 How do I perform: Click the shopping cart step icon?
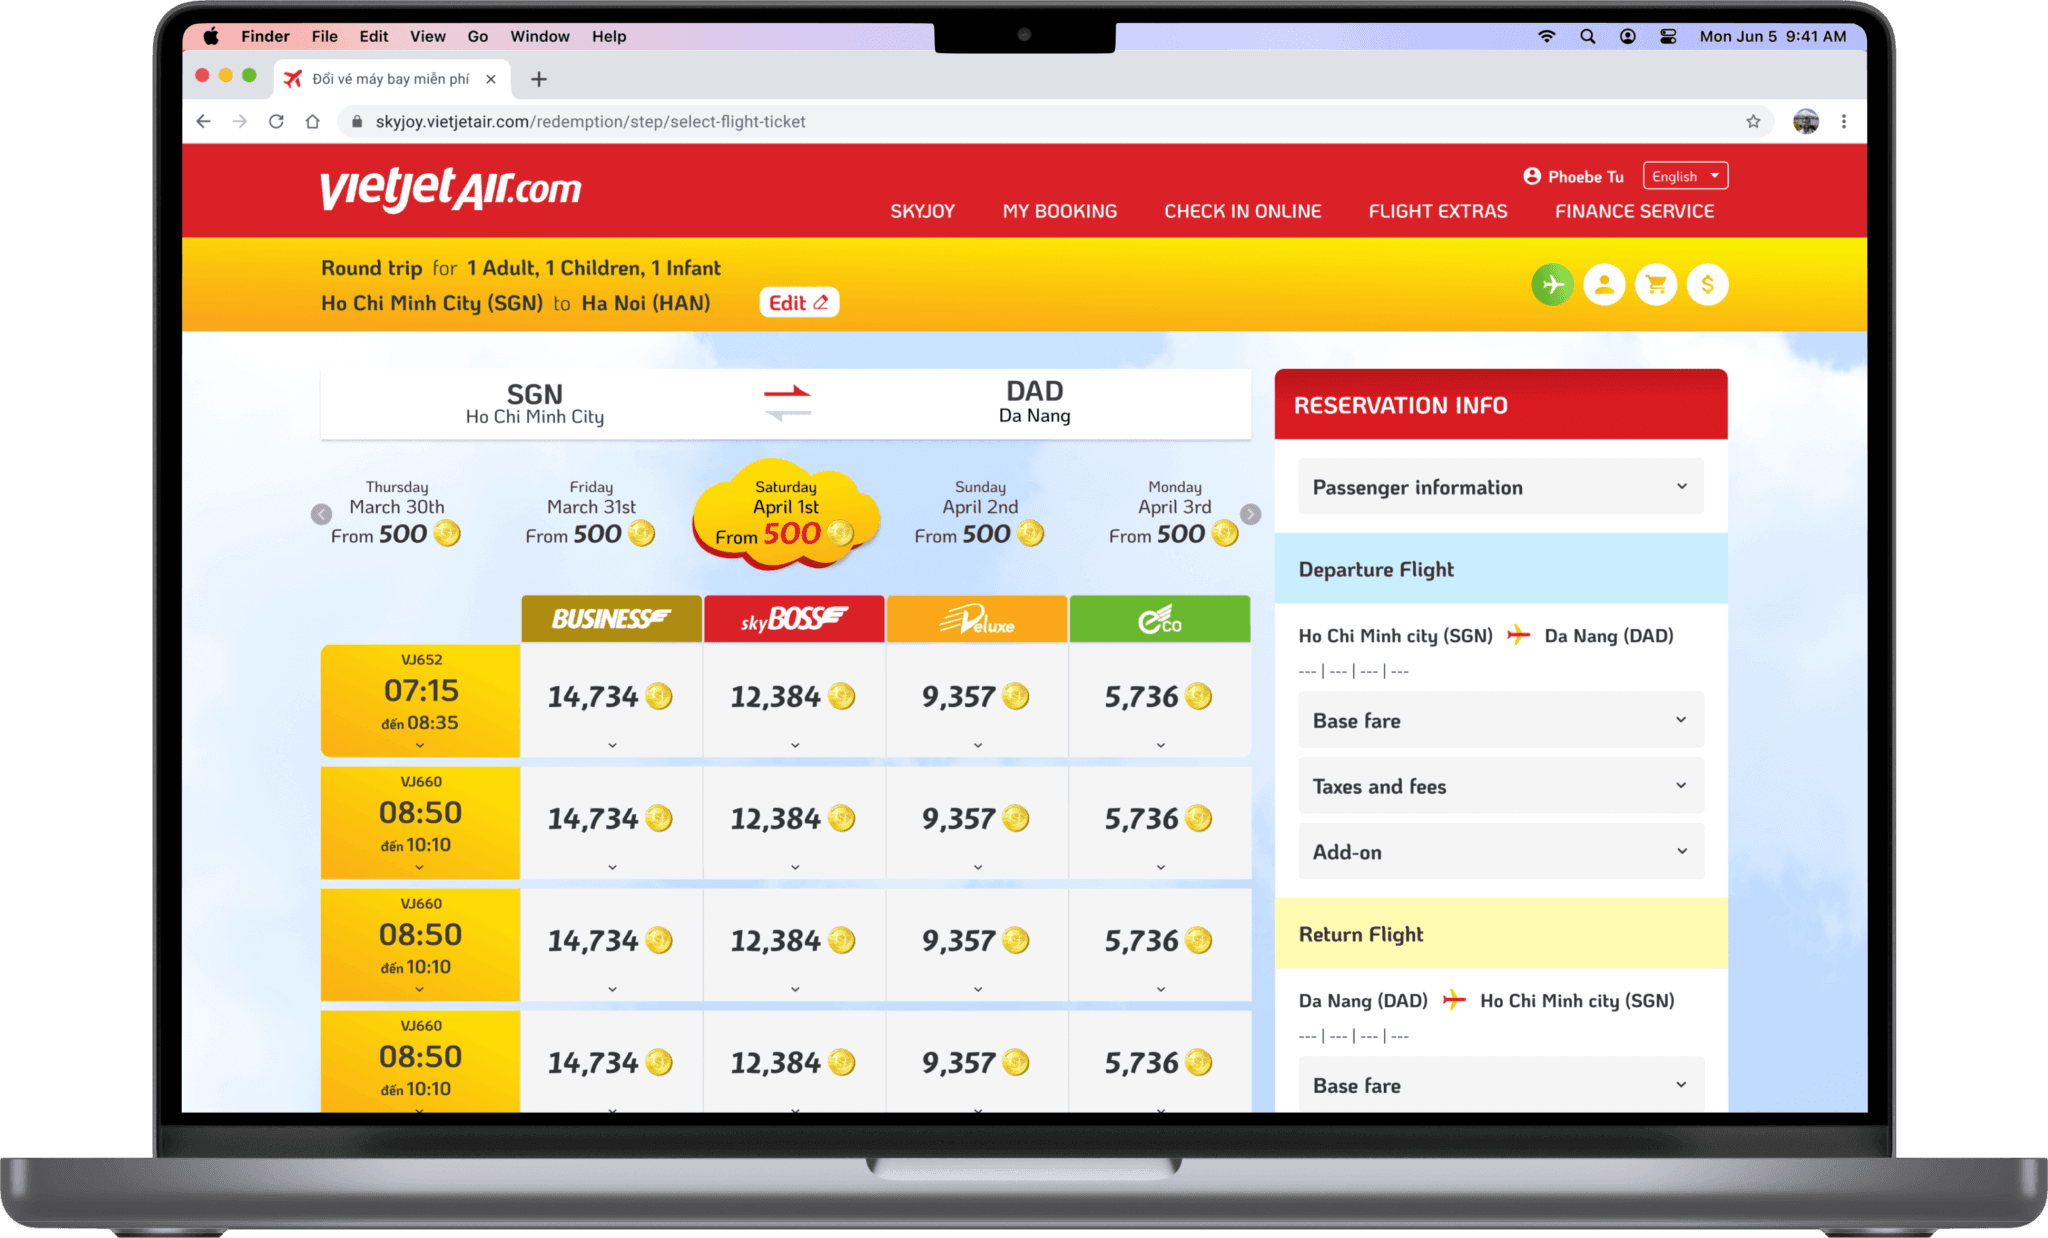pos(1656,285)
